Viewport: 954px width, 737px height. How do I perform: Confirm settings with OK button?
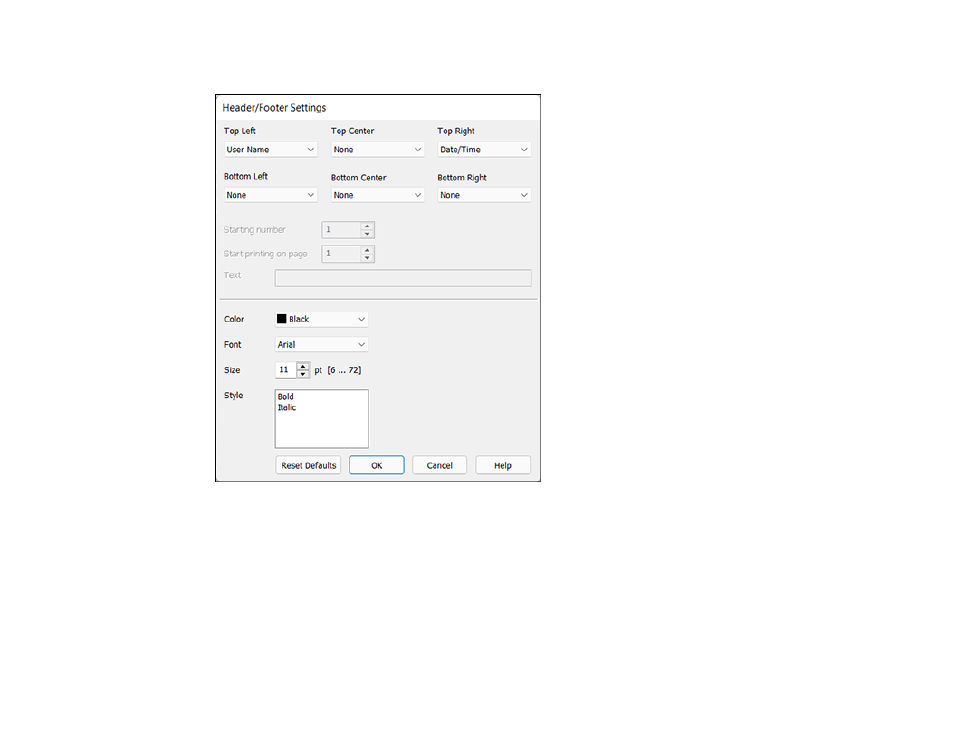click(377, 466)
